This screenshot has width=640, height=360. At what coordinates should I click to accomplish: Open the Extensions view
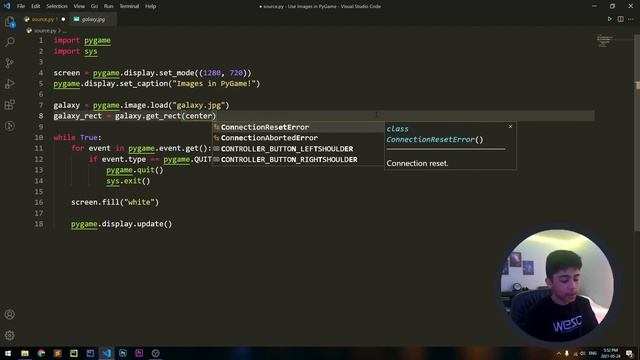(x=10, y=105)
